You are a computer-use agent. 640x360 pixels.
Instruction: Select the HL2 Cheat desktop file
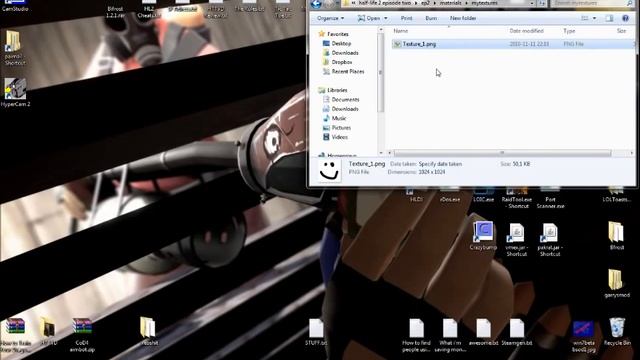pos(149,9)
